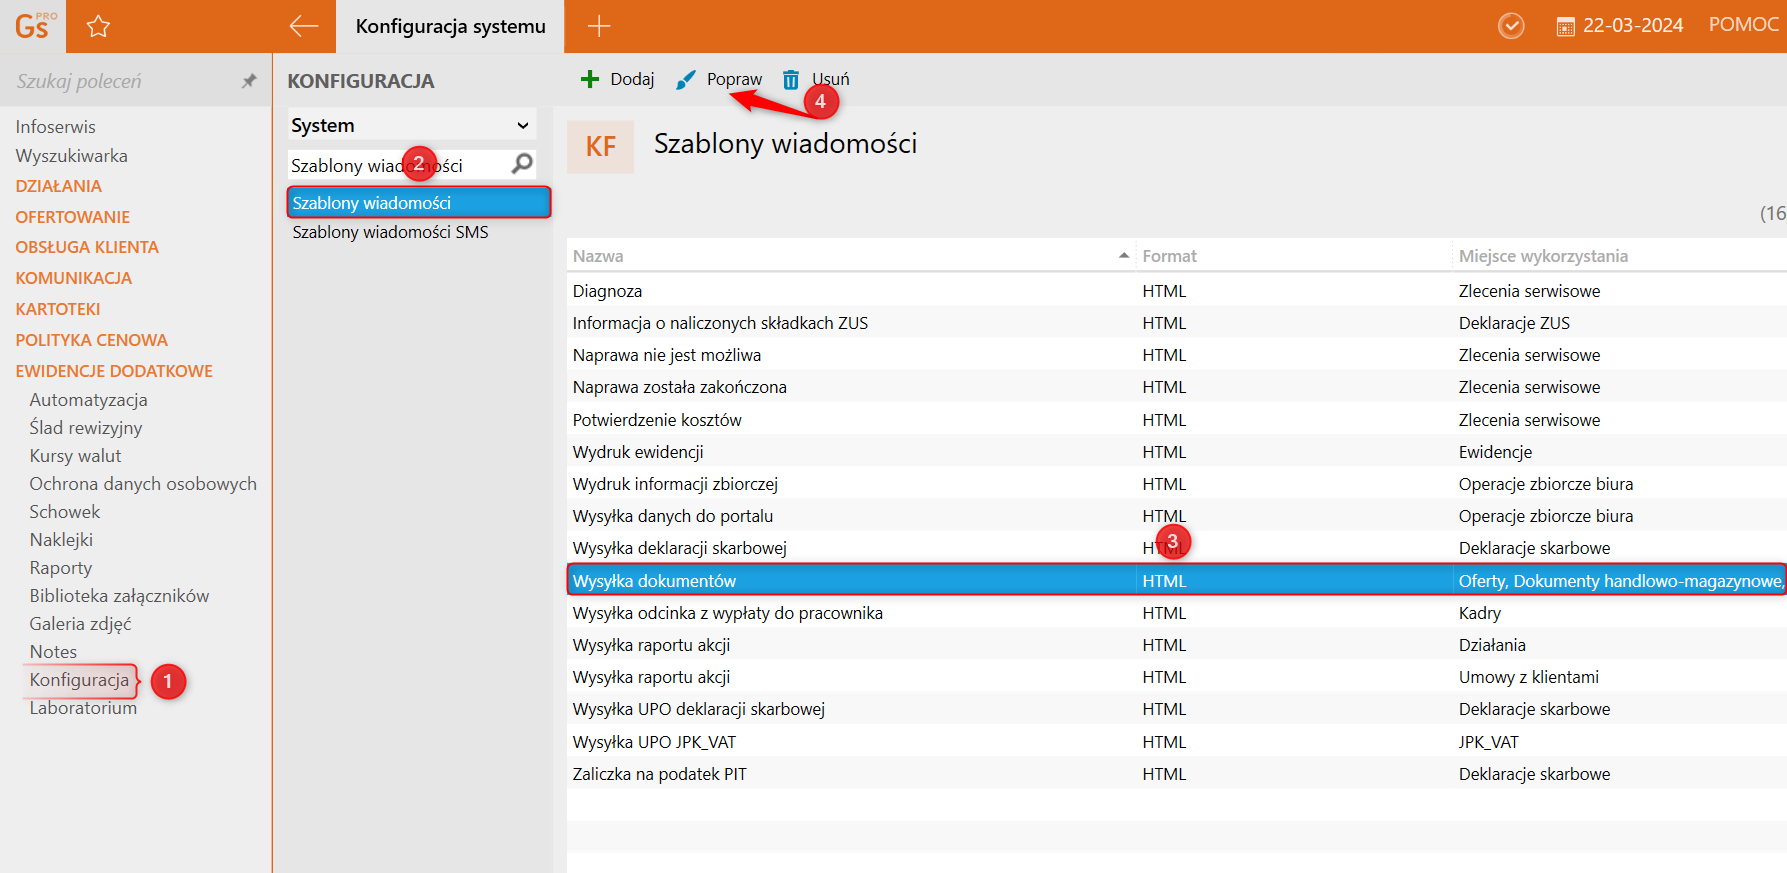The image size is (1787, 873).
Task: Select Wysyłka UPO JPK_VAT row
Action: pyautogui.click(x=1176, y=742)
